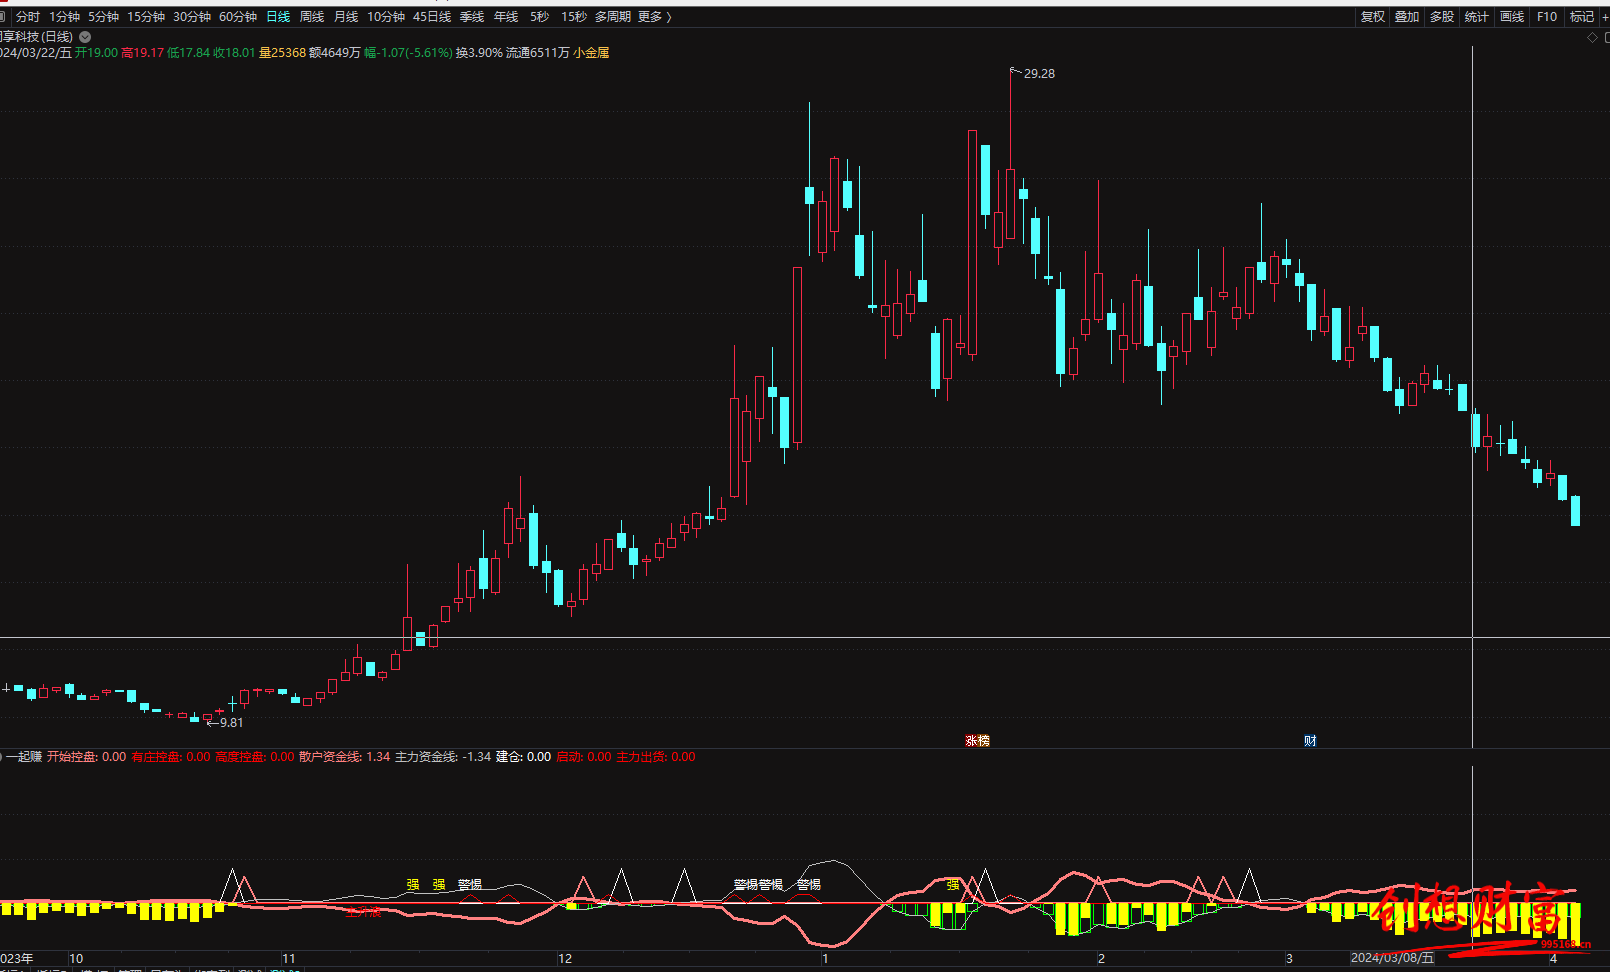Select the 日线 daily period tab

tap(278, 17)
